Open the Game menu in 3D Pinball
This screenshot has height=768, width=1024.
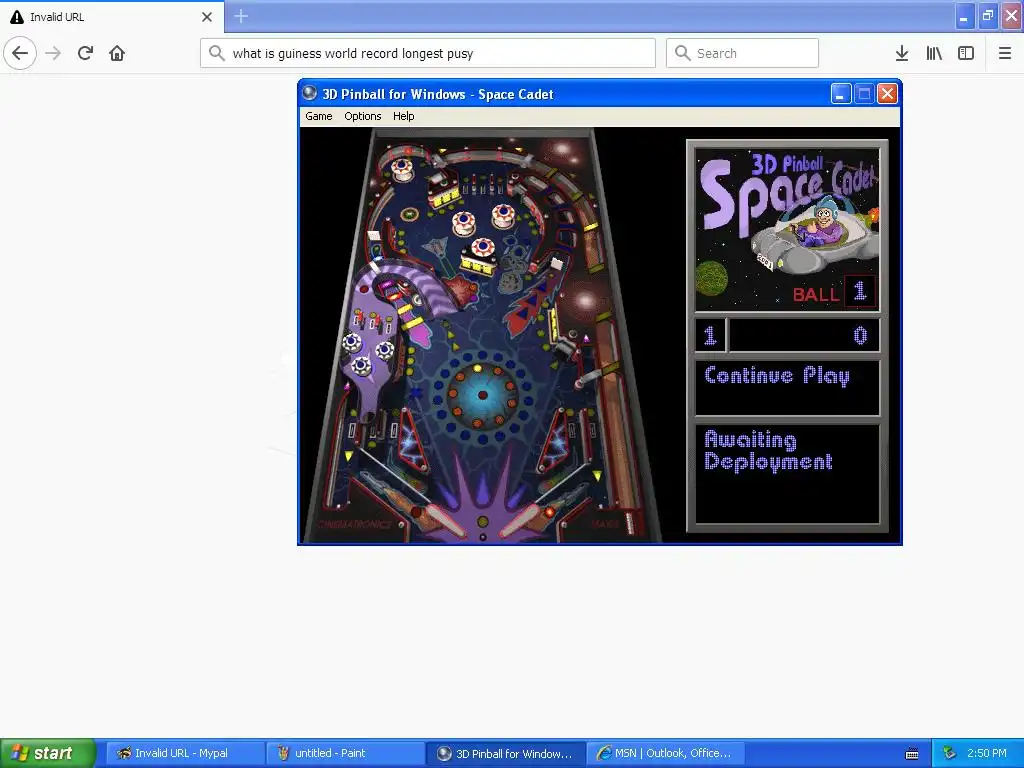(319, 116)
